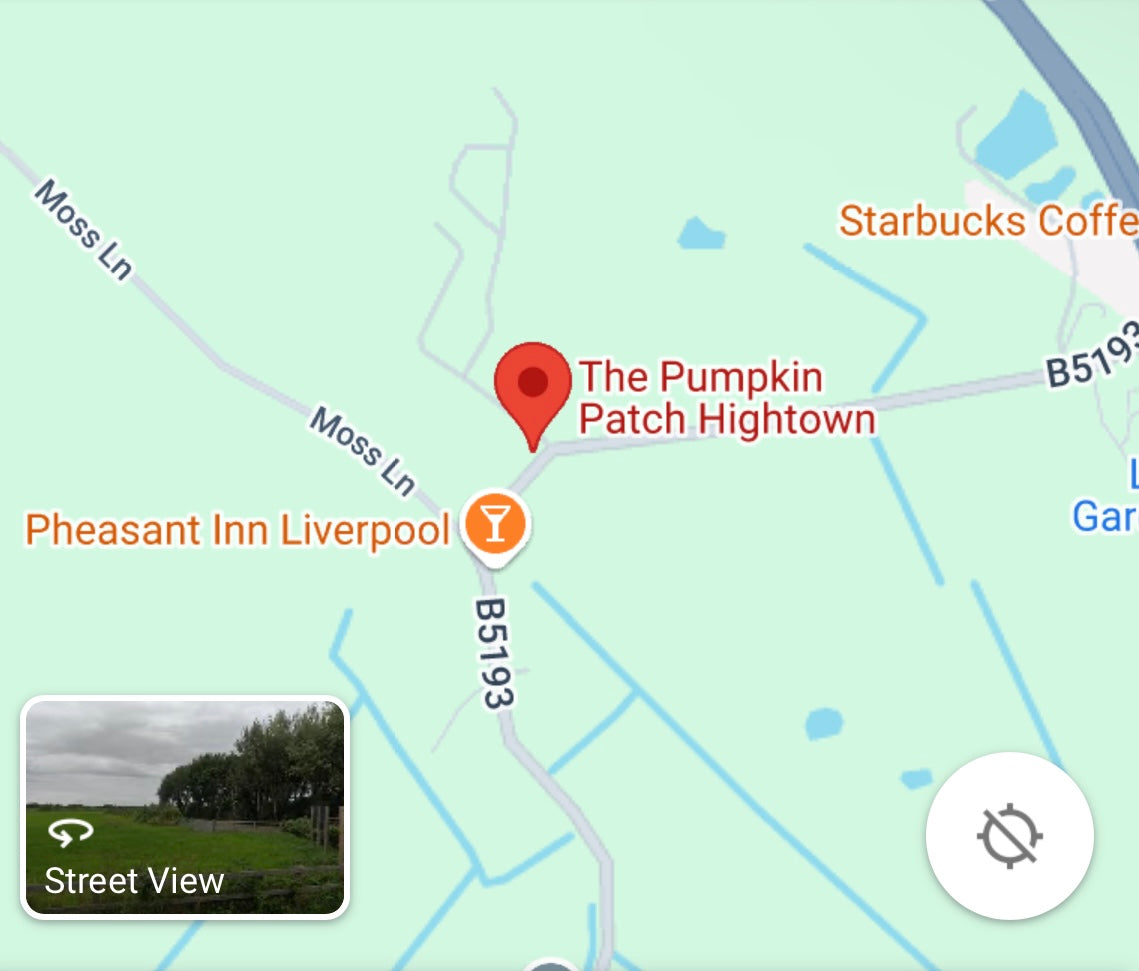Viewport: 1139px width, 971px height.
Task: Select the orange cocktail bar marker
Action: click(x=495, y=526)
